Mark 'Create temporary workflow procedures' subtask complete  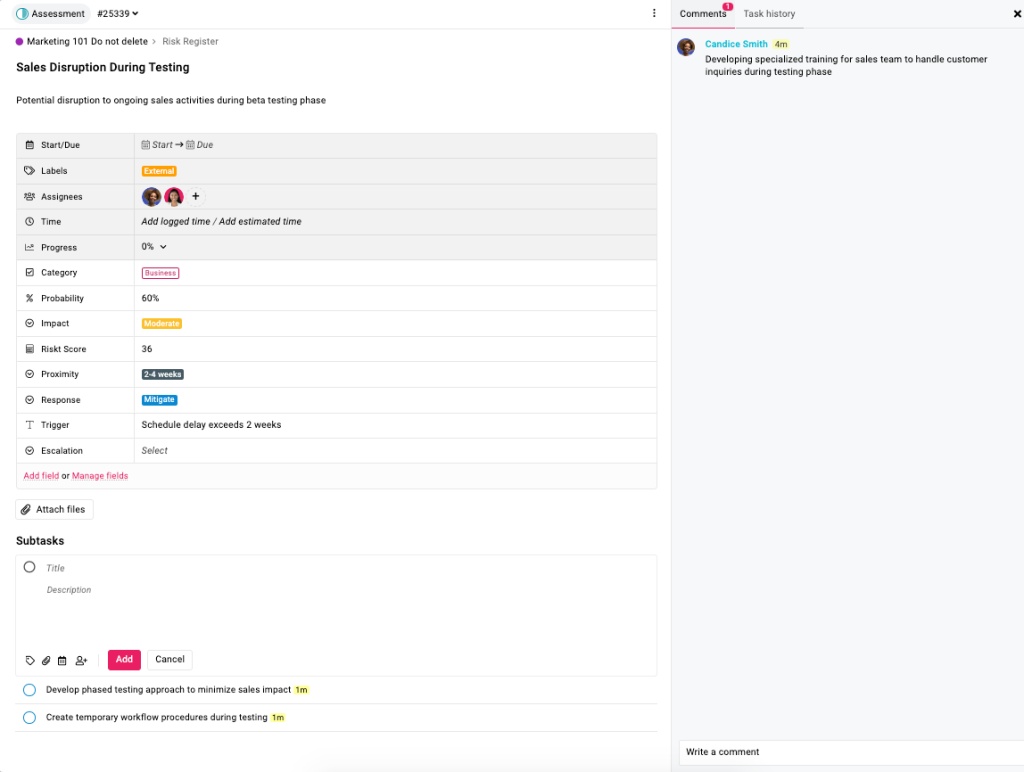pos(29,718)
